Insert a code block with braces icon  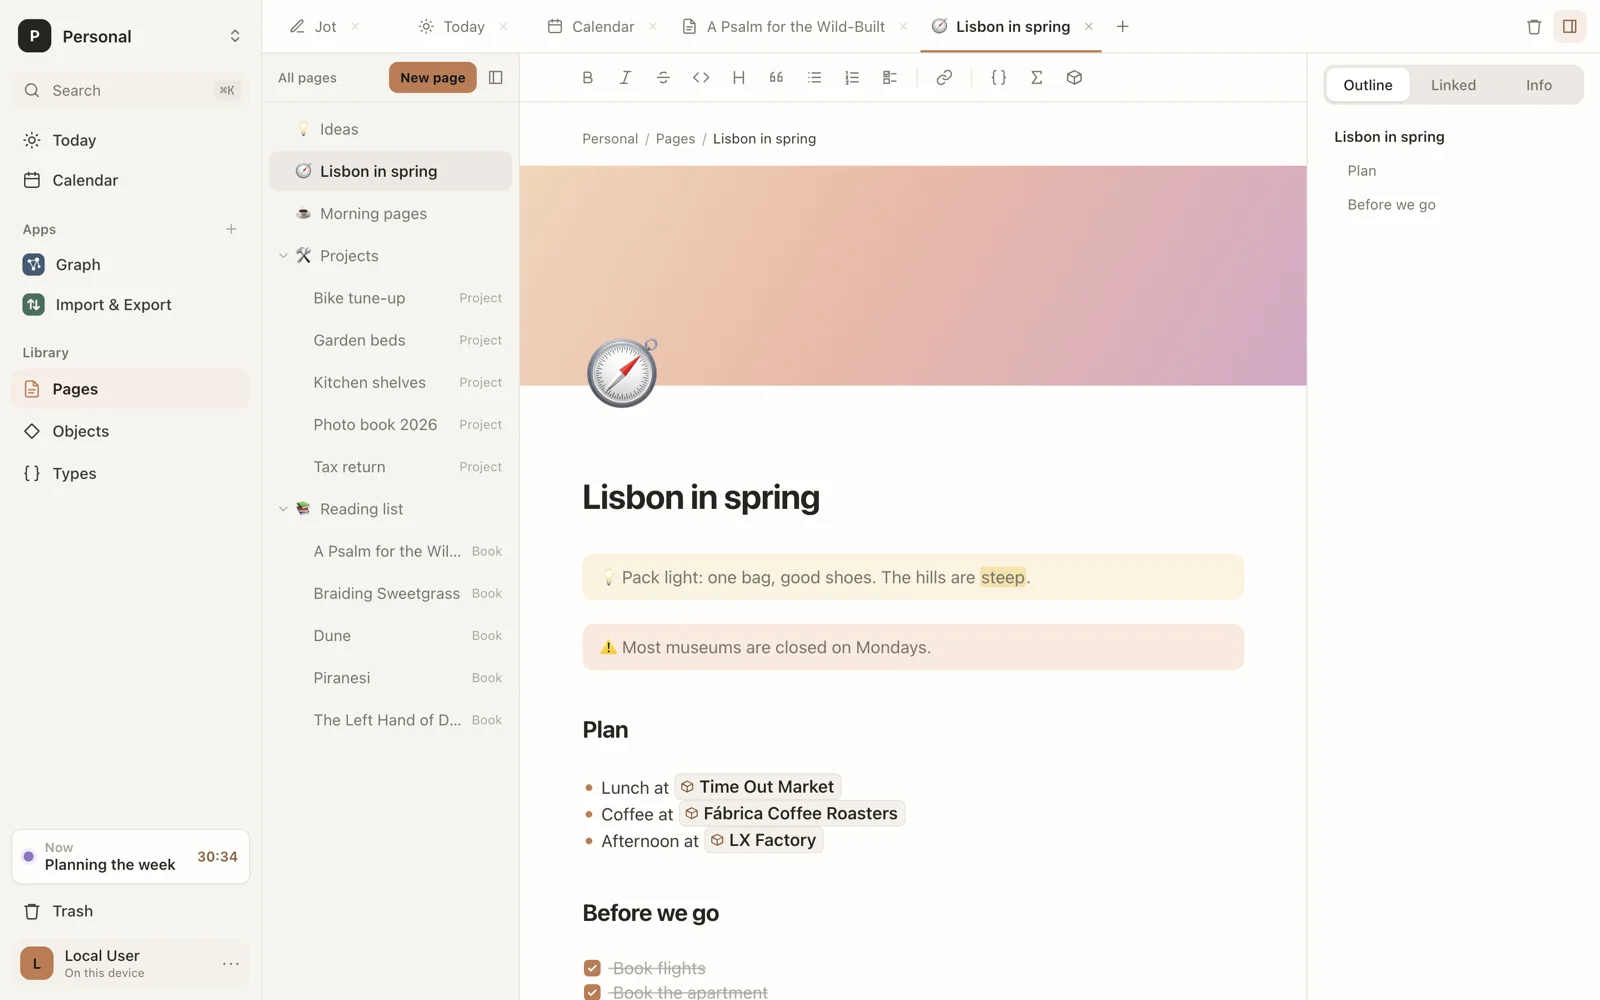(998, 78)
